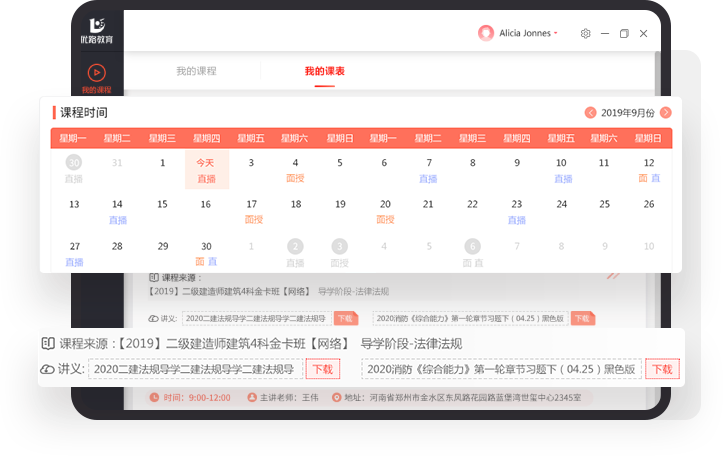Choose date 14 with 直播 session
Screen dimensions: 723x456
pyautogui.click(x=118, y=211)
